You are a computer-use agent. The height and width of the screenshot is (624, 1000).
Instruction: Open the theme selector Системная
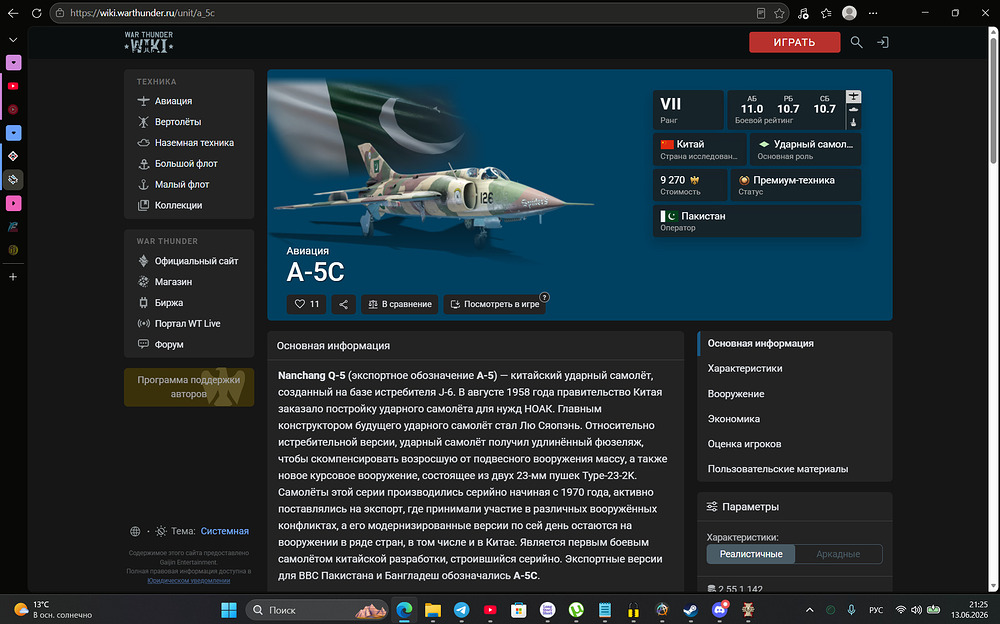[x=224, y=531]
